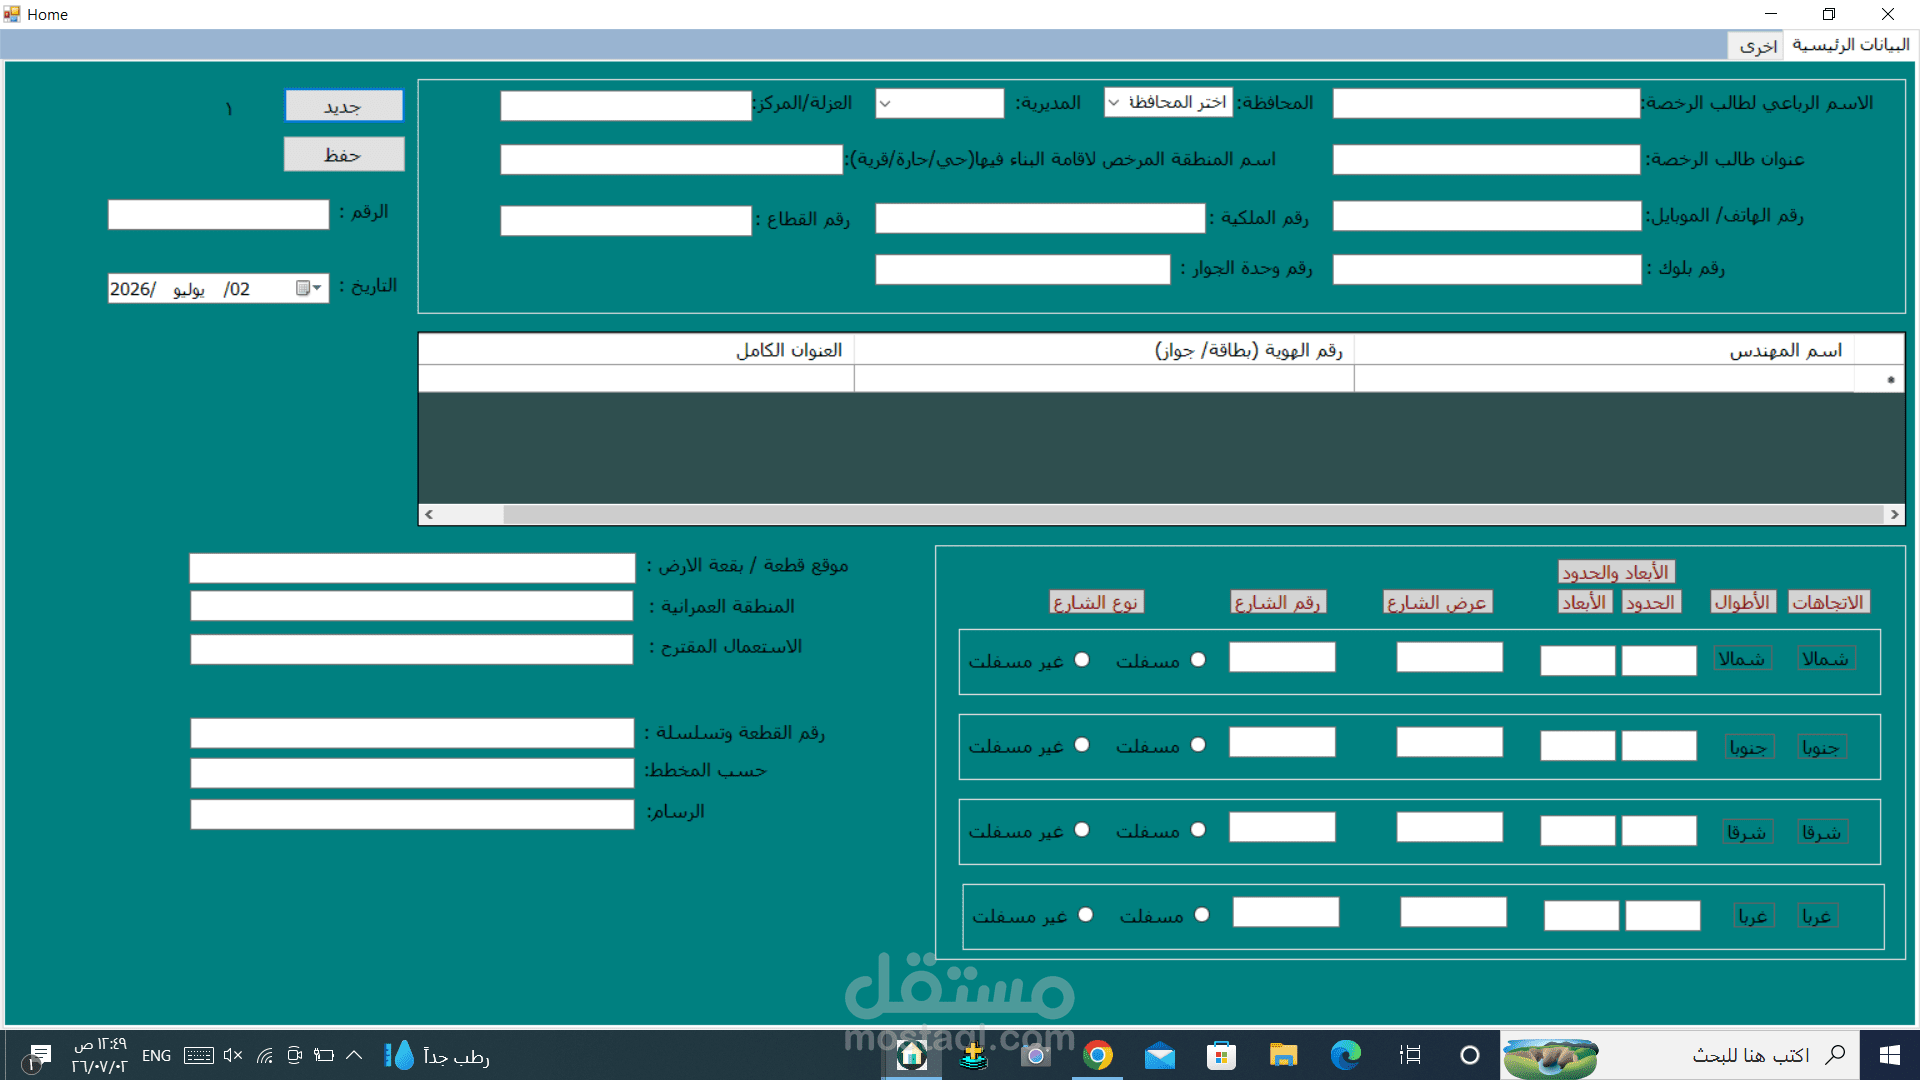
Task: Switch to the اخرى tab
Action: coord(1756,46)
